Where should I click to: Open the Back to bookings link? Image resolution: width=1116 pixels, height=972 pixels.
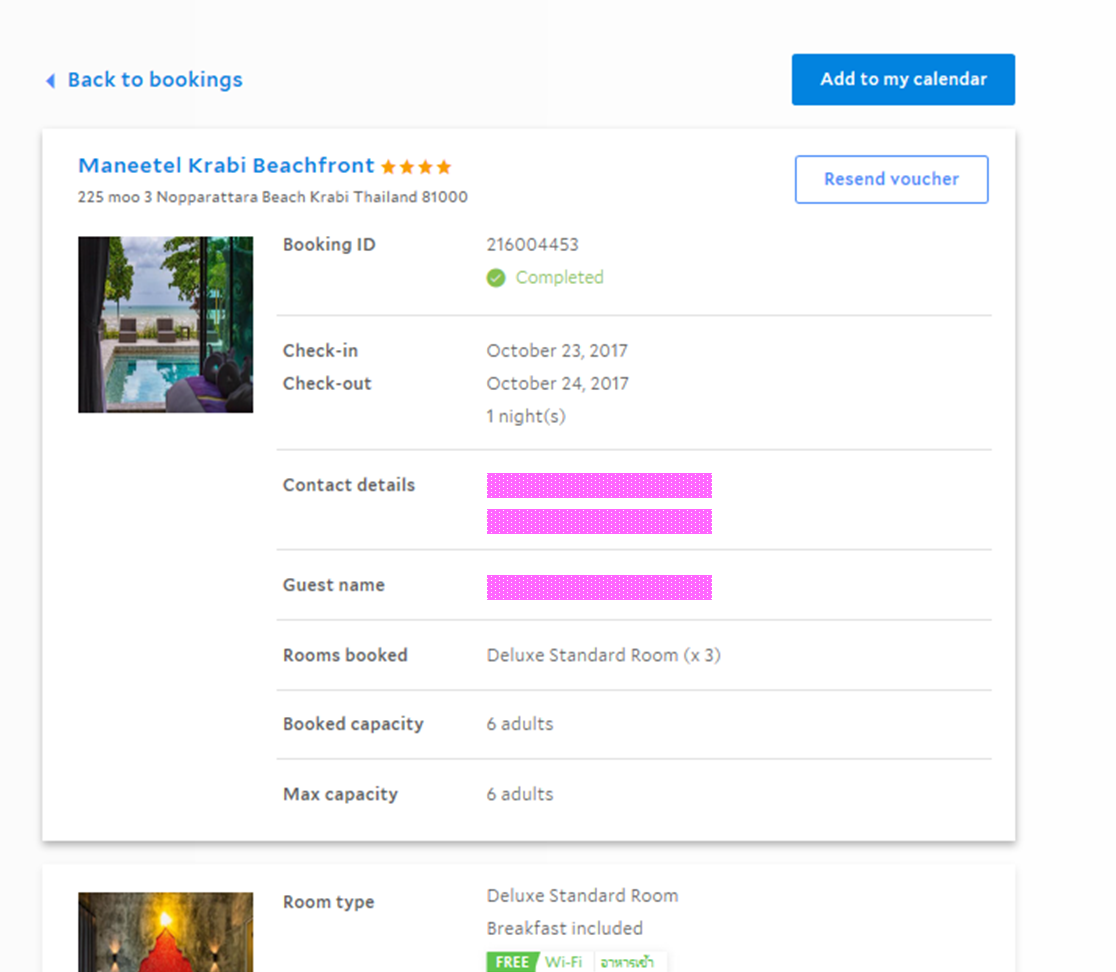point(154,80)
